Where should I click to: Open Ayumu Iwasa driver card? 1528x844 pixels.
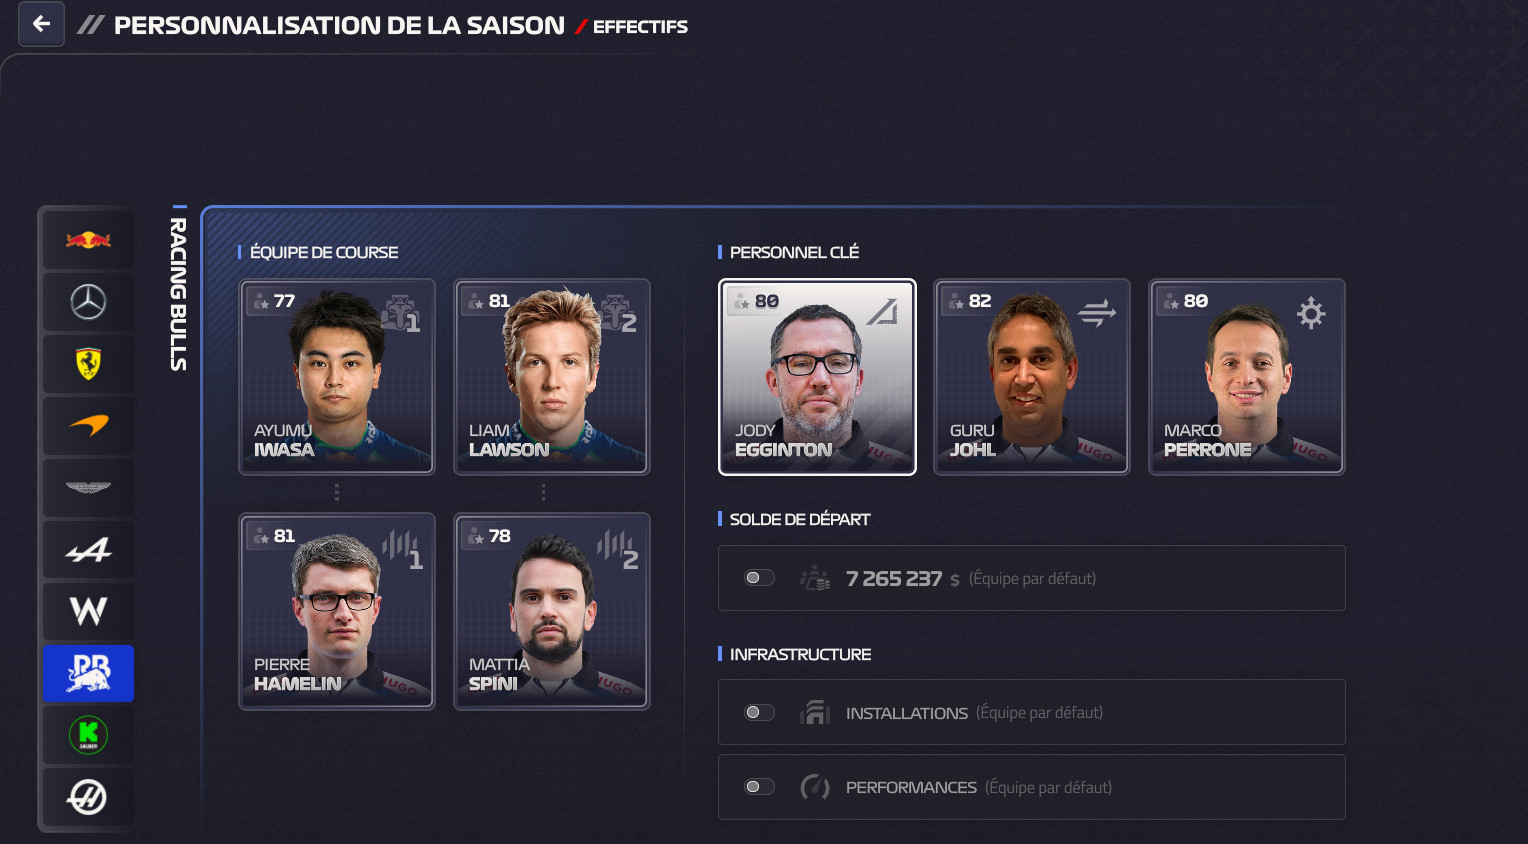(x=337, y=377)
